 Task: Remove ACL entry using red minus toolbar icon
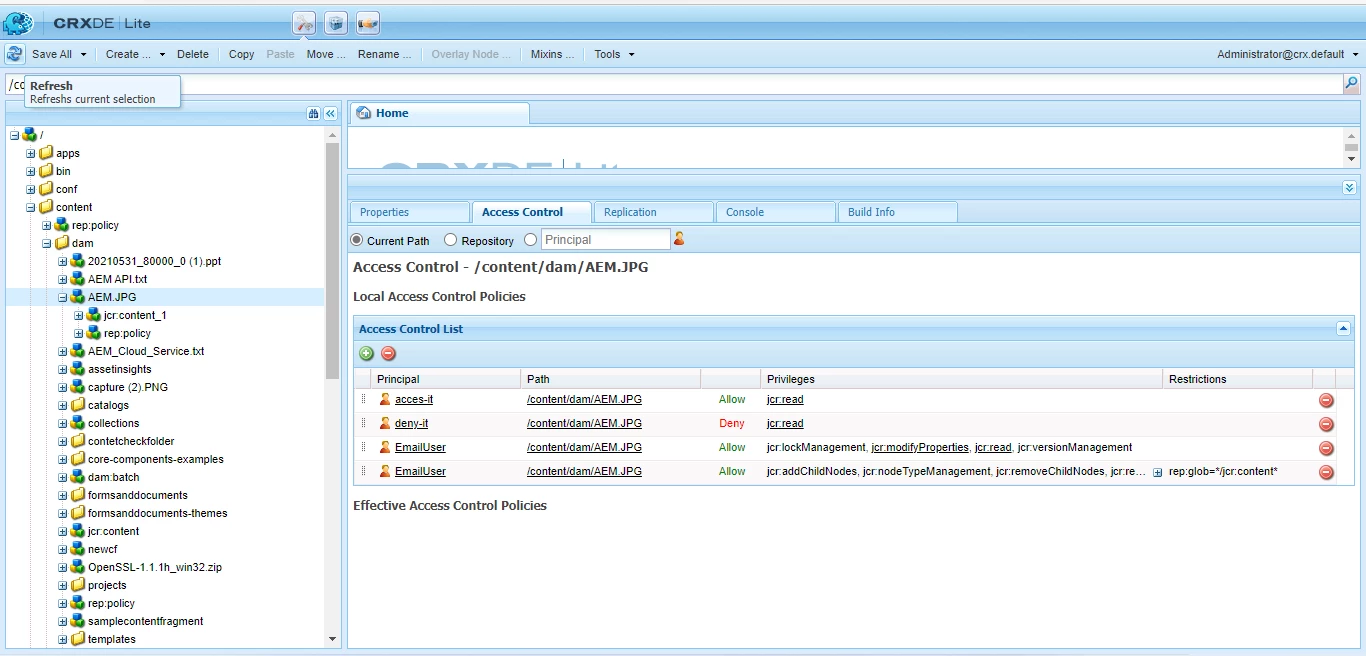389,353
